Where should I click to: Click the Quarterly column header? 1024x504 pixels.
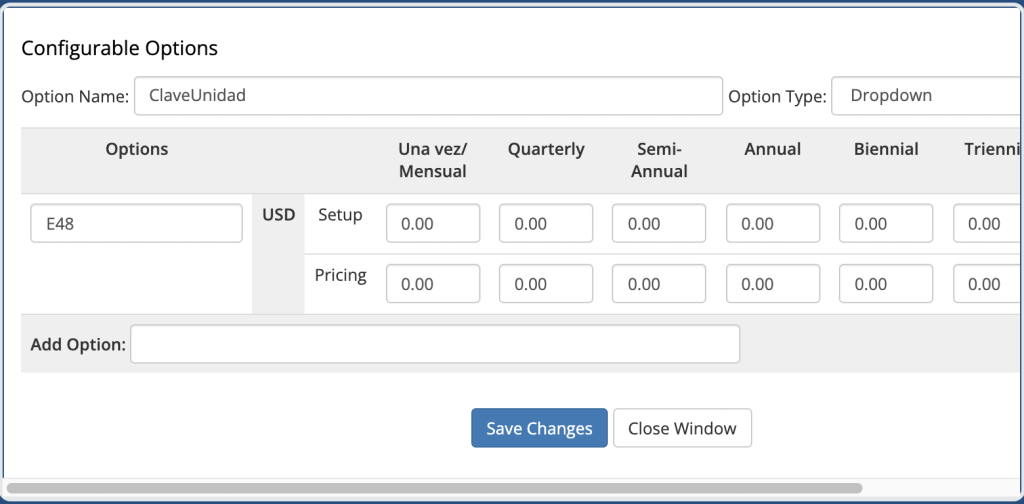(x=546, y=150)
